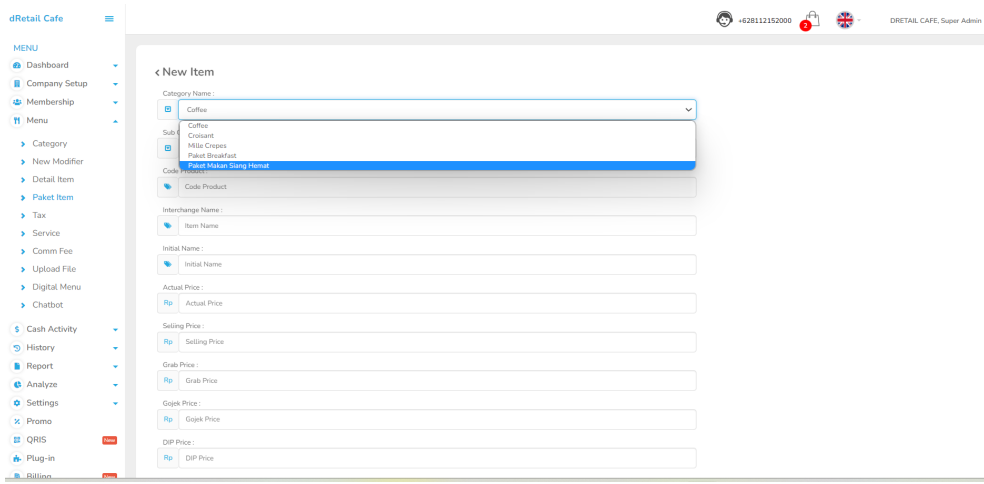Viewport: 984px width, 484px height.
Task: Click the Interchange Name input field
Action: tap(437, 225)
